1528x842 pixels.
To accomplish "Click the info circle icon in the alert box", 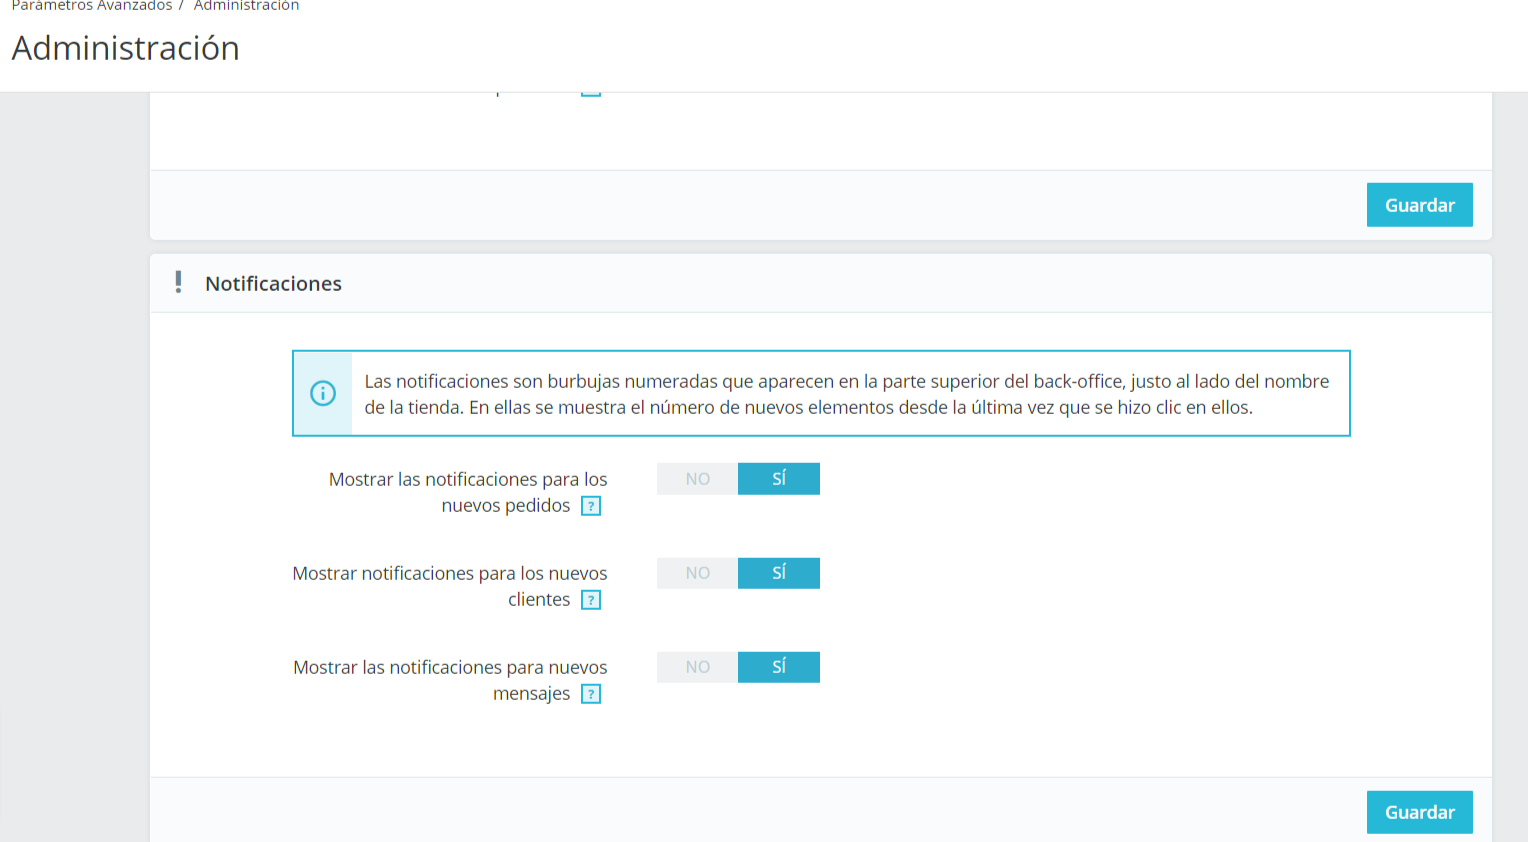I will (323, 393).
